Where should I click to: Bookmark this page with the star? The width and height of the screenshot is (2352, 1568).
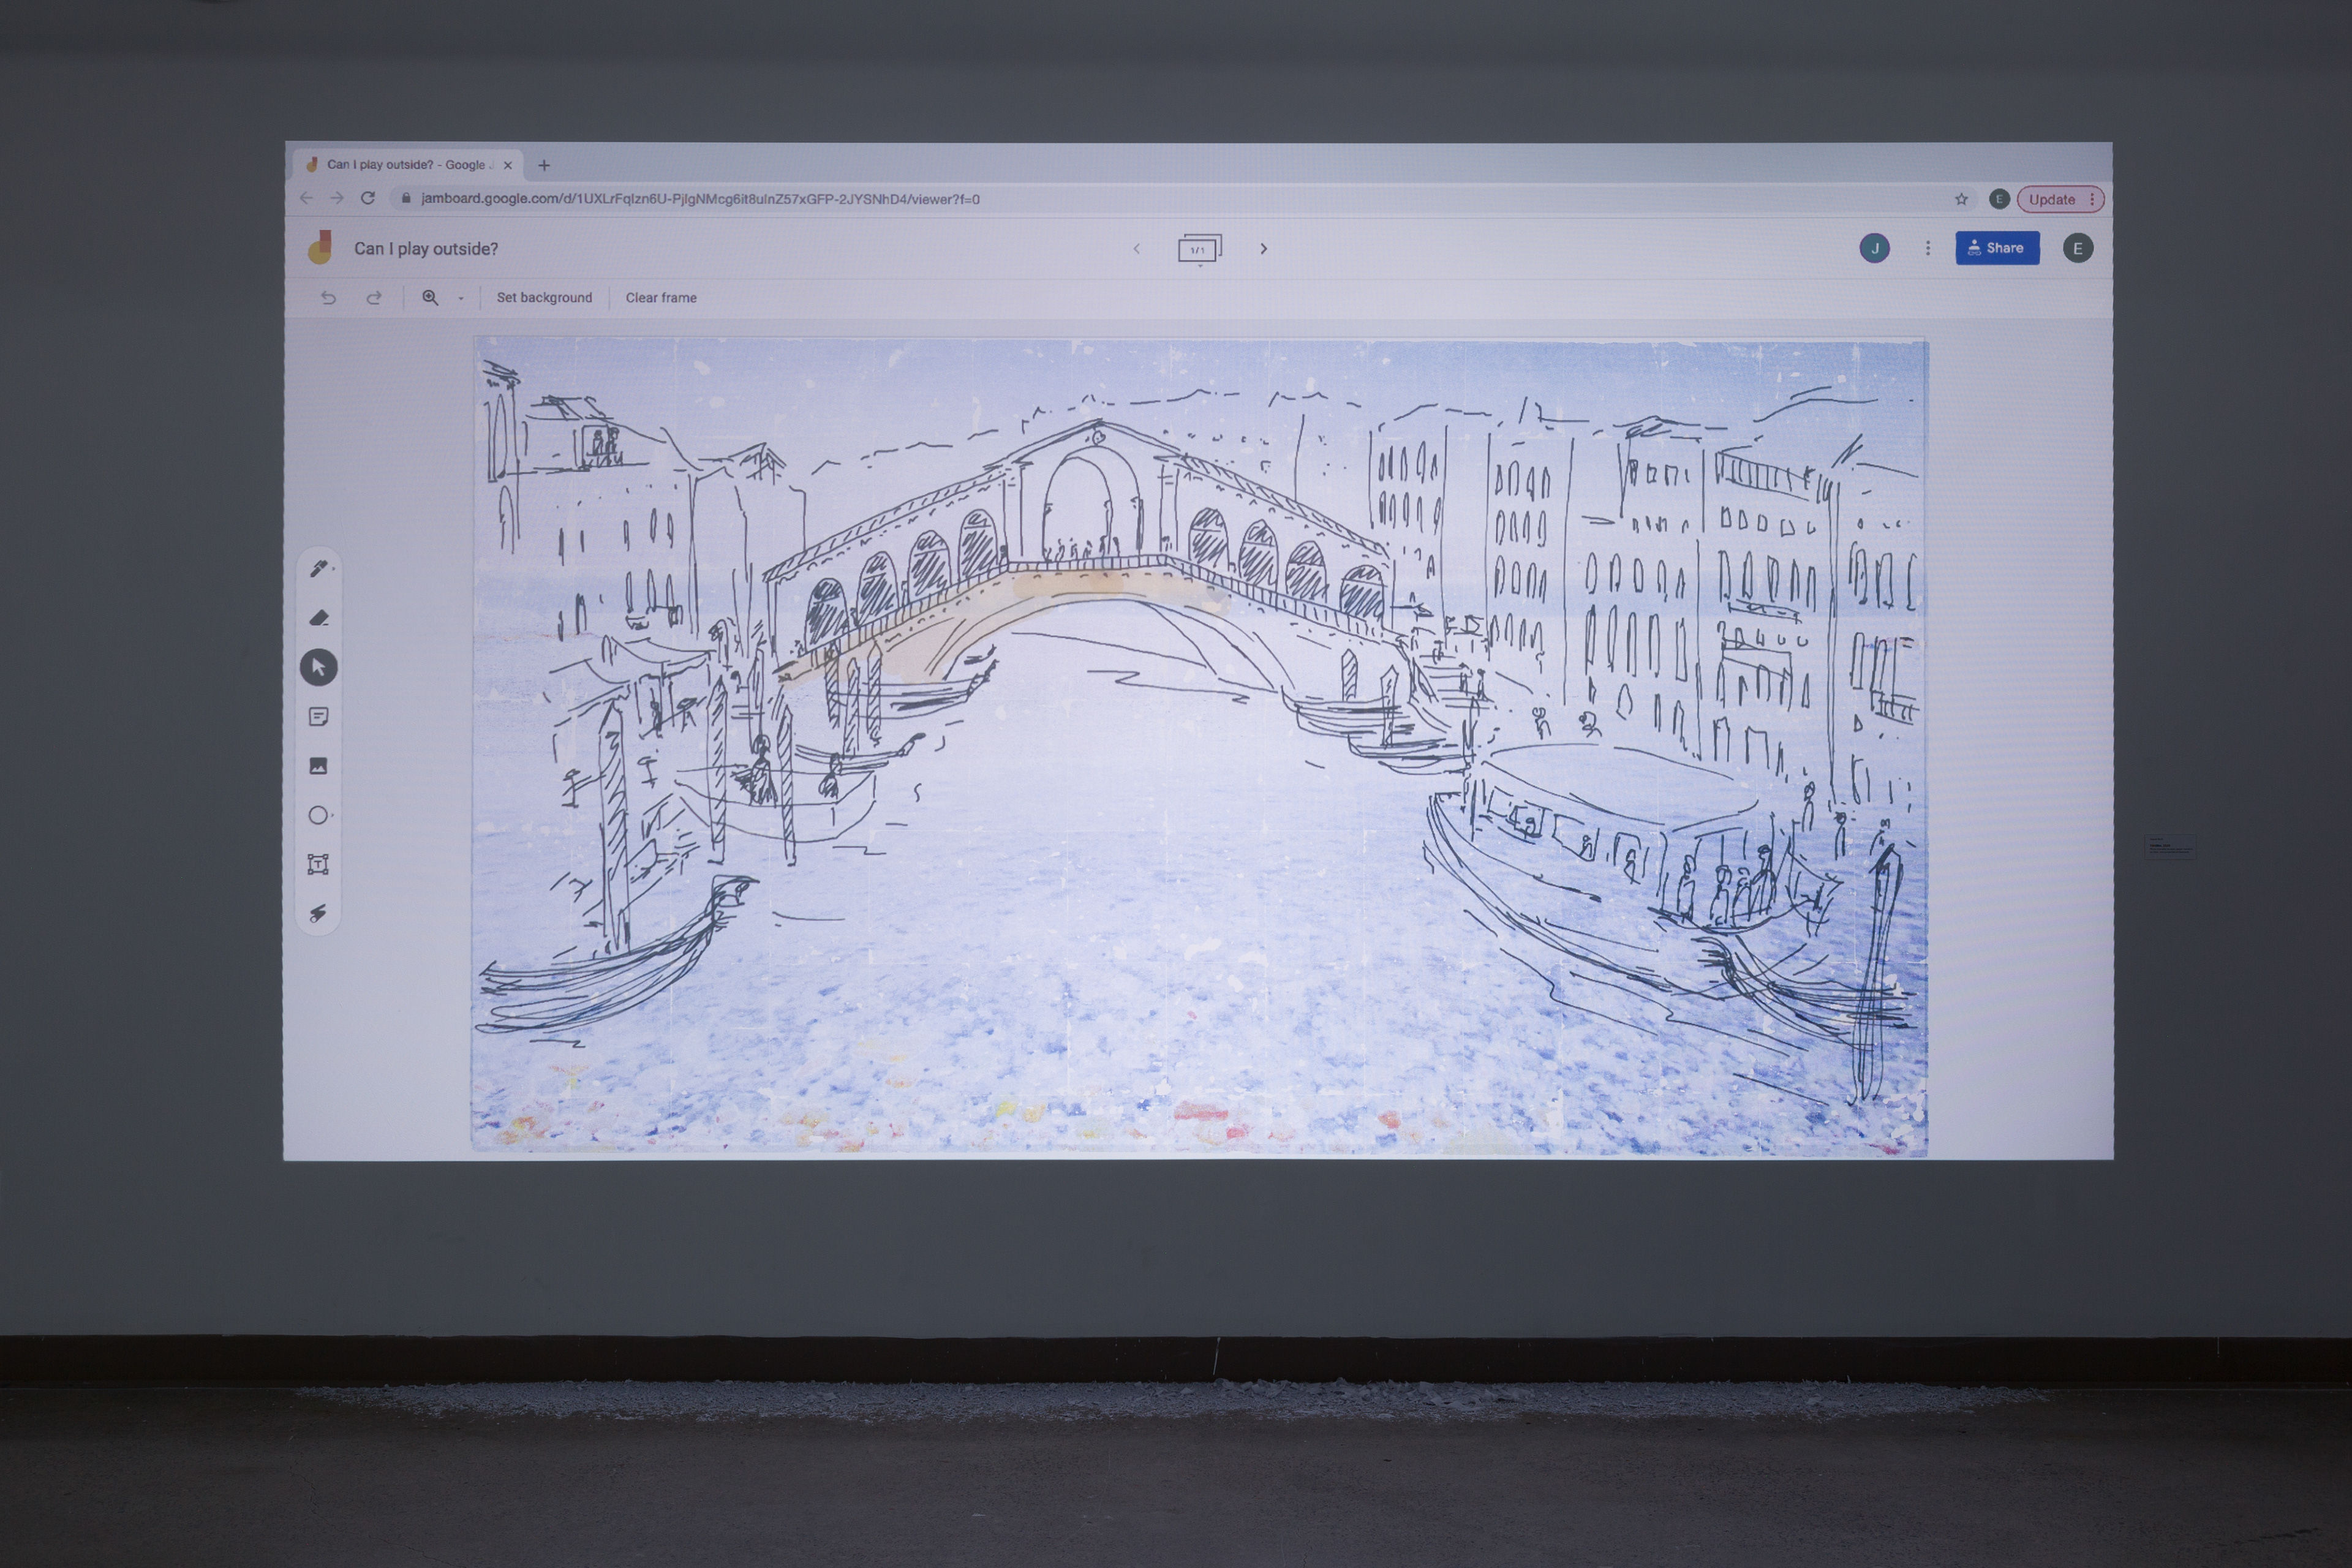pos(1961,199)
